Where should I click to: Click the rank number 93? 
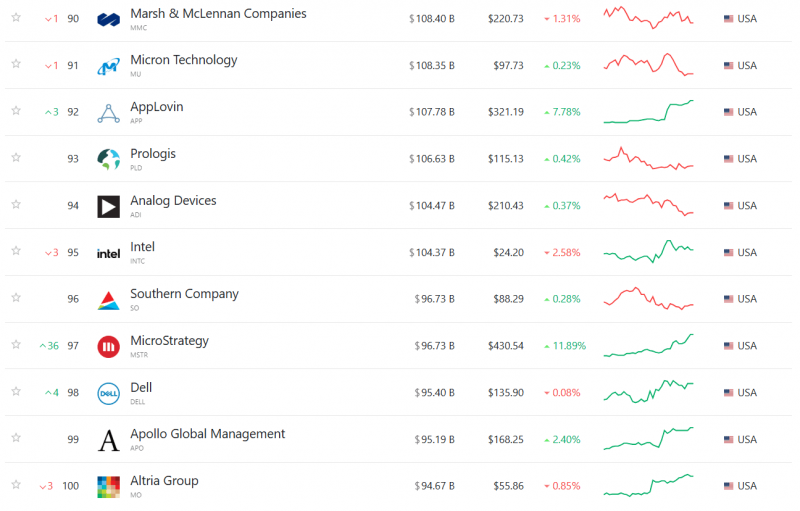point(73,159)
